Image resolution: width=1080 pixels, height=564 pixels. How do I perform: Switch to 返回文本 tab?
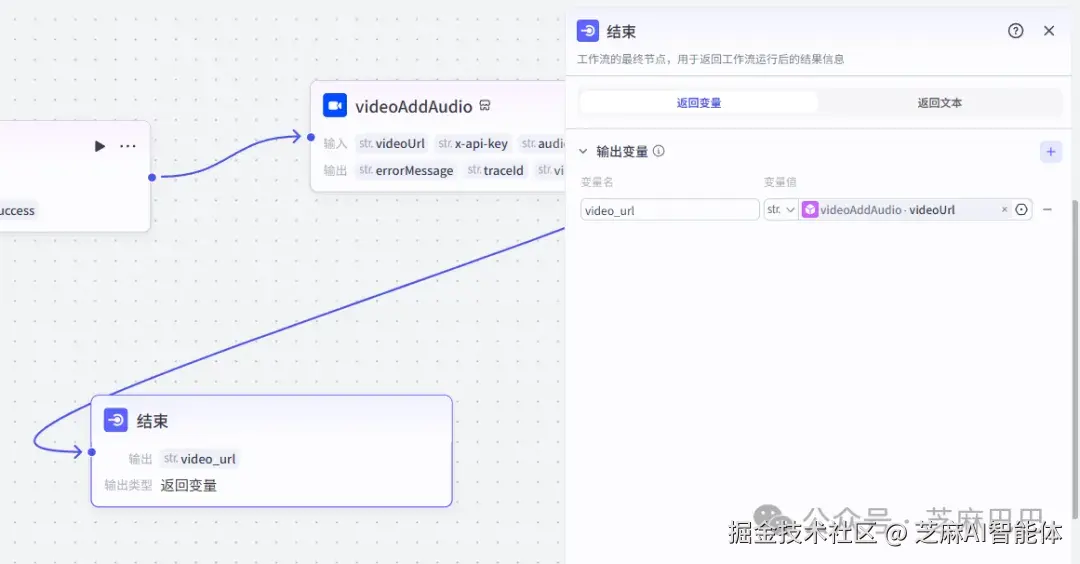(939, 103)
